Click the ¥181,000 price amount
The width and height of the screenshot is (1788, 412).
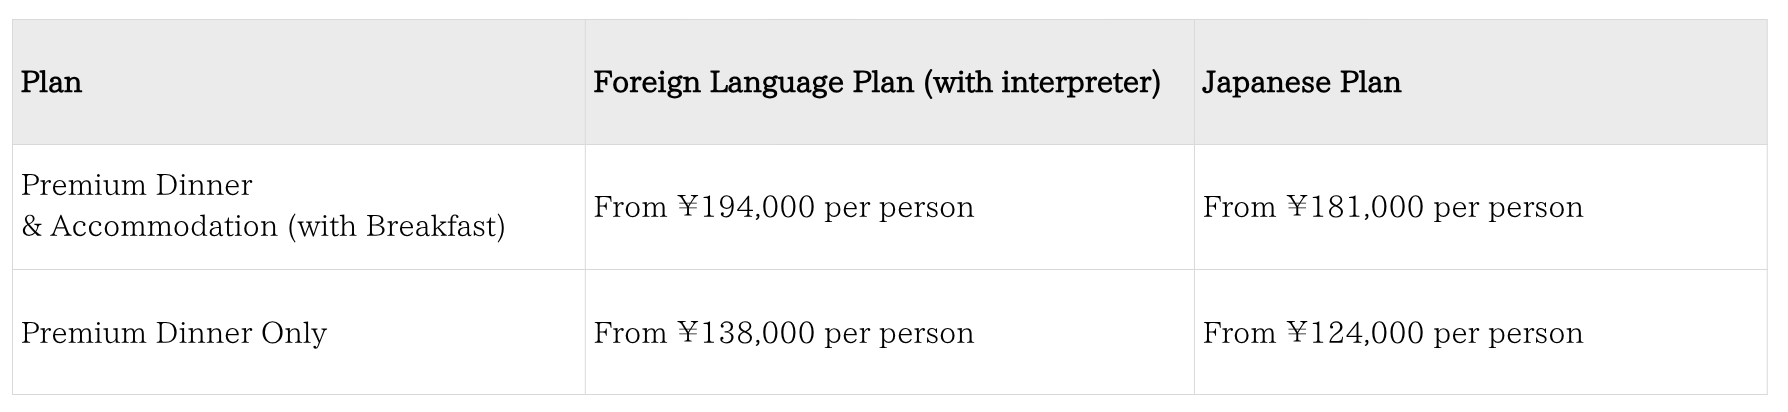pos(1355,207)
